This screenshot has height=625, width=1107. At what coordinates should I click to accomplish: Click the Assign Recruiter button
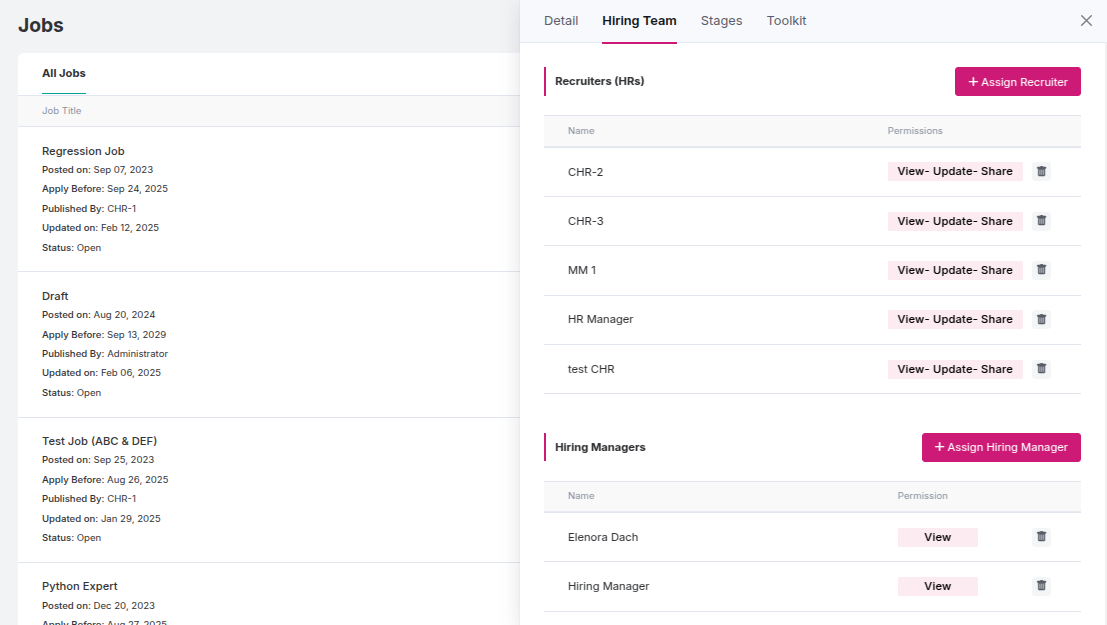tap(1017, 82)
